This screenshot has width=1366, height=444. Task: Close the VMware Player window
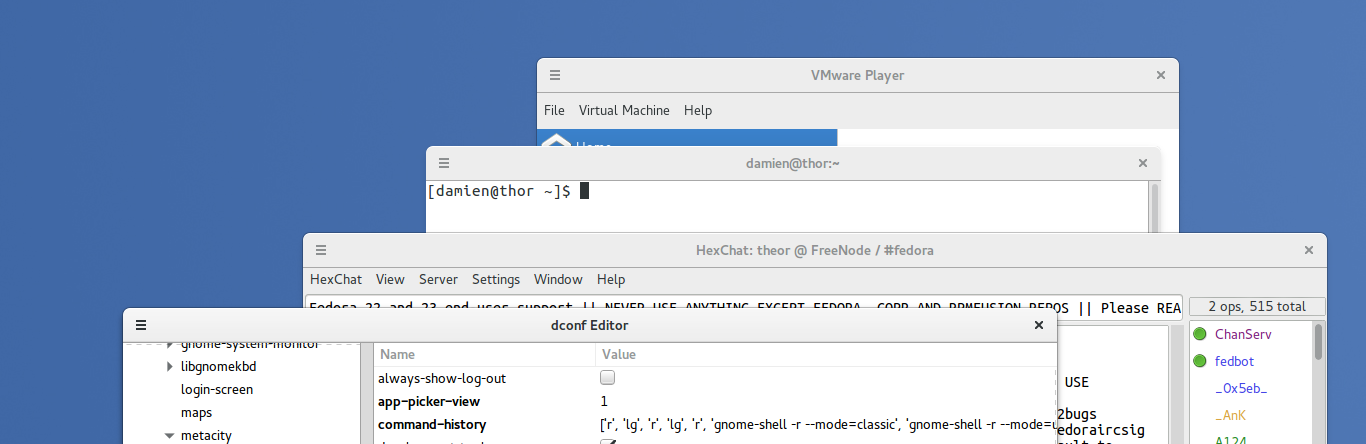(1161, 75)
